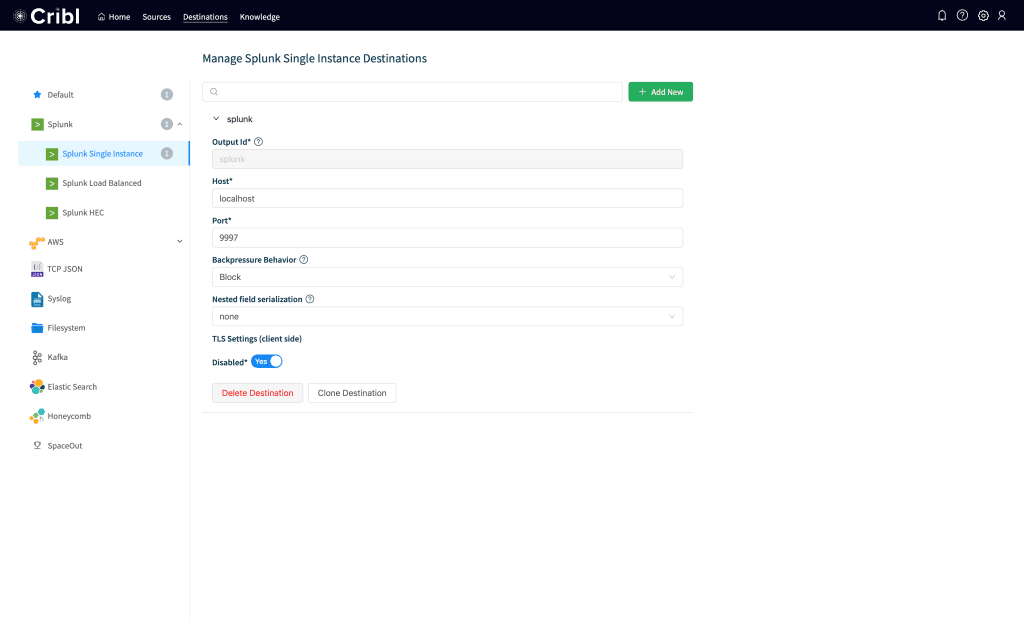Image resolution: width=1024 pixels, height=640 pixels.
Task: Click the user profile icon
Action: pos(1002,16)
